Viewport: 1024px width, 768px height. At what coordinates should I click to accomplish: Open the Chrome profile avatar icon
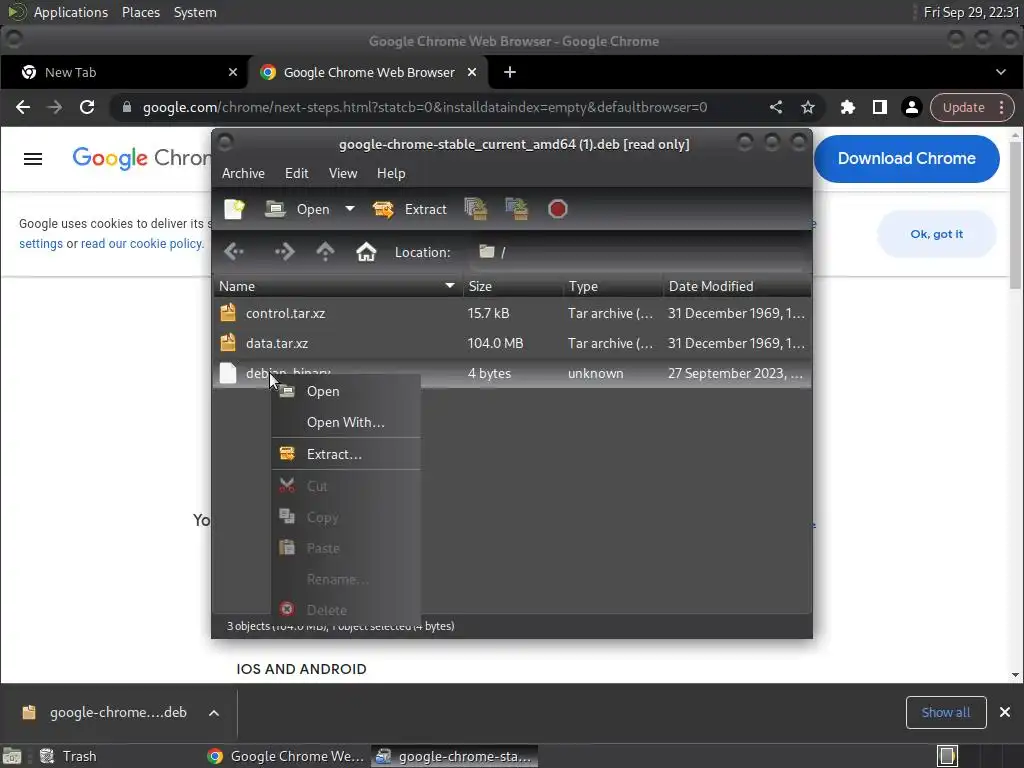[x=912, y=107]
